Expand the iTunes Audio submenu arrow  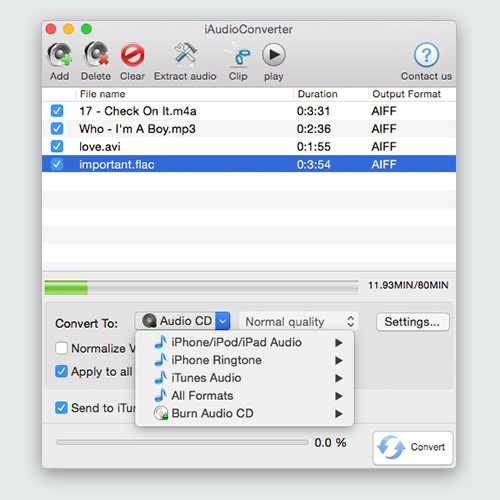(339, 378)
